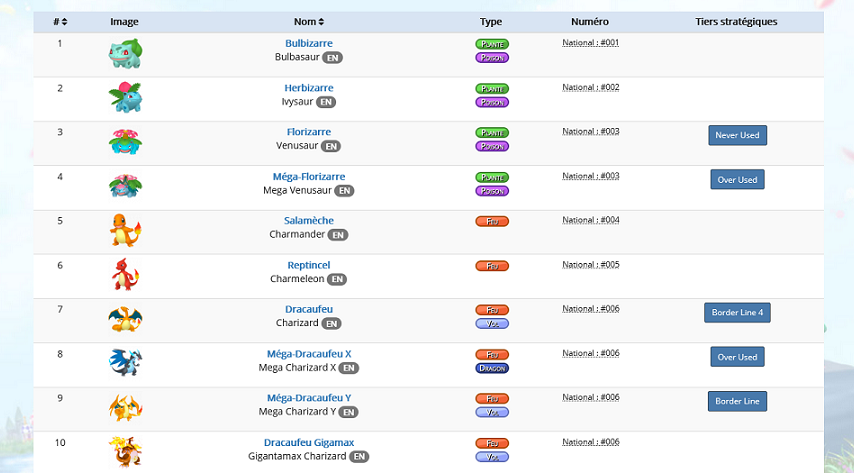Open the Dracaufeu link in row 7
Image resolution: width=854 pixels, height=473 pixels.
pos(309,310)
